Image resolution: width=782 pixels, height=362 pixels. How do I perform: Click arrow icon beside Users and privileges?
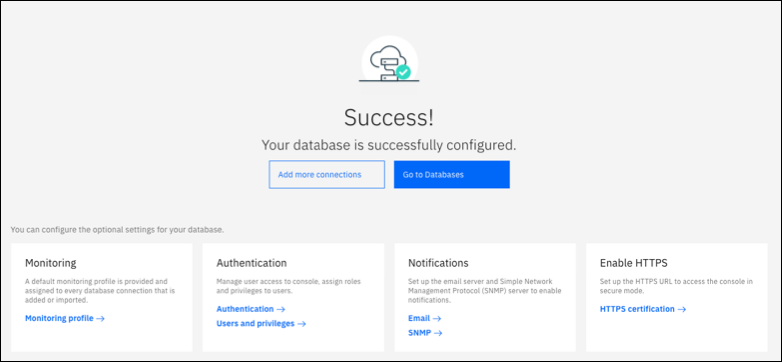pyautogui.click(x=301, y=324)
